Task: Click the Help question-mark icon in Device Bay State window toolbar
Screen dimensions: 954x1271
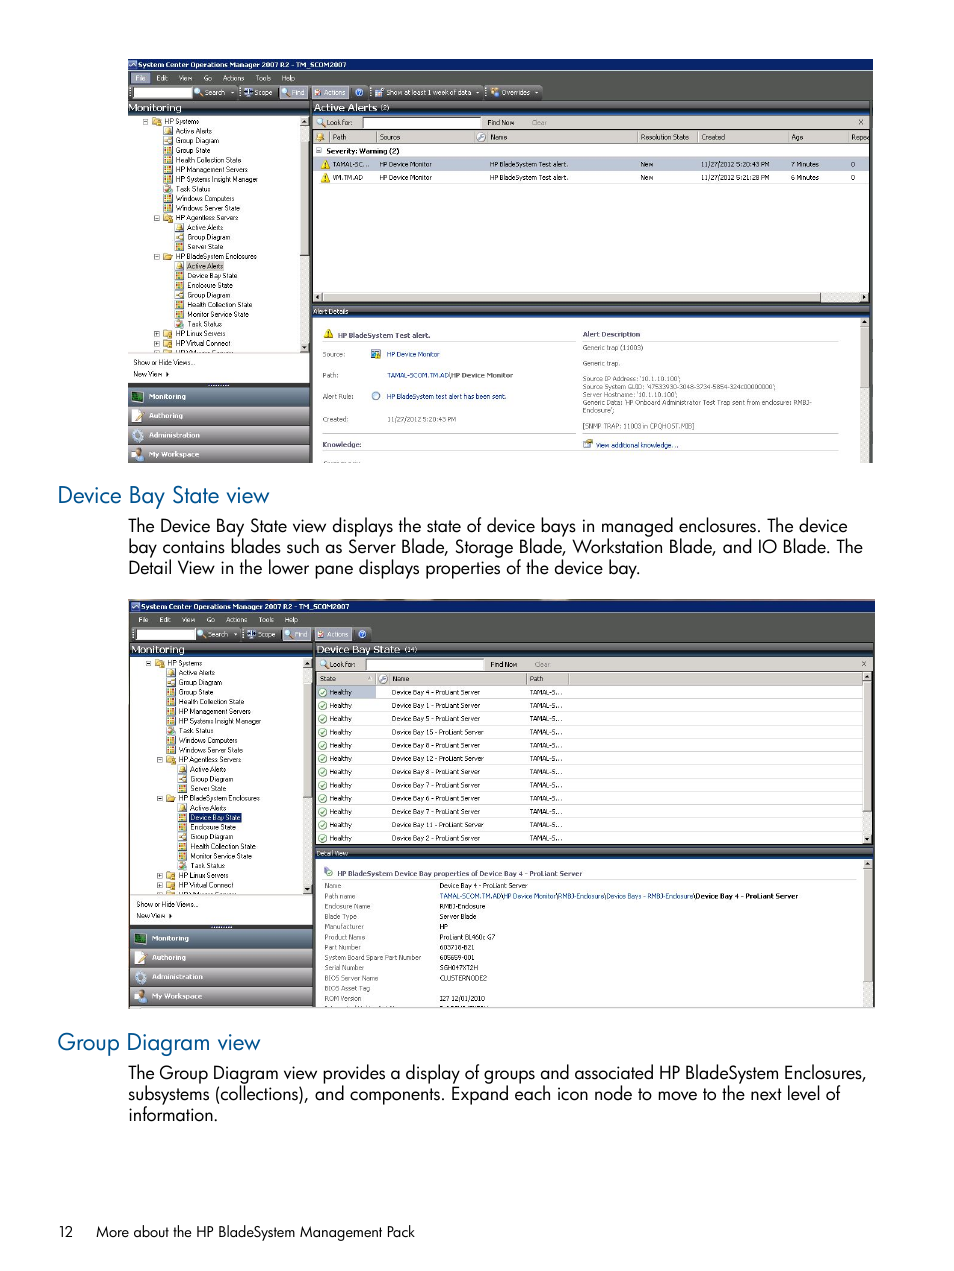Action: click(x=362, y=634)
